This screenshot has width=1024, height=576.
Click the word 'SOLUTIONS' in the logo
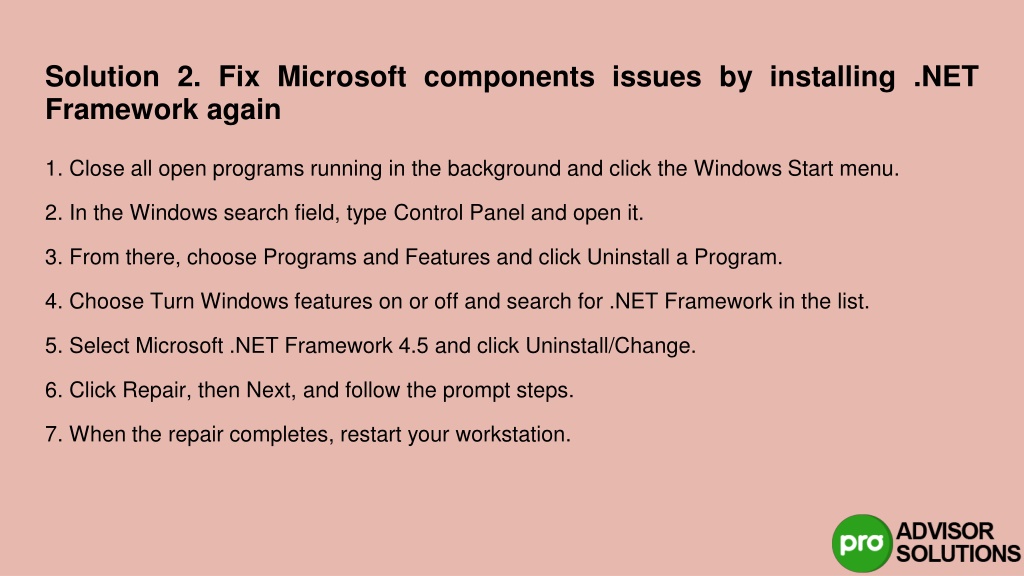pyautogui.click(x=958, y=553)
